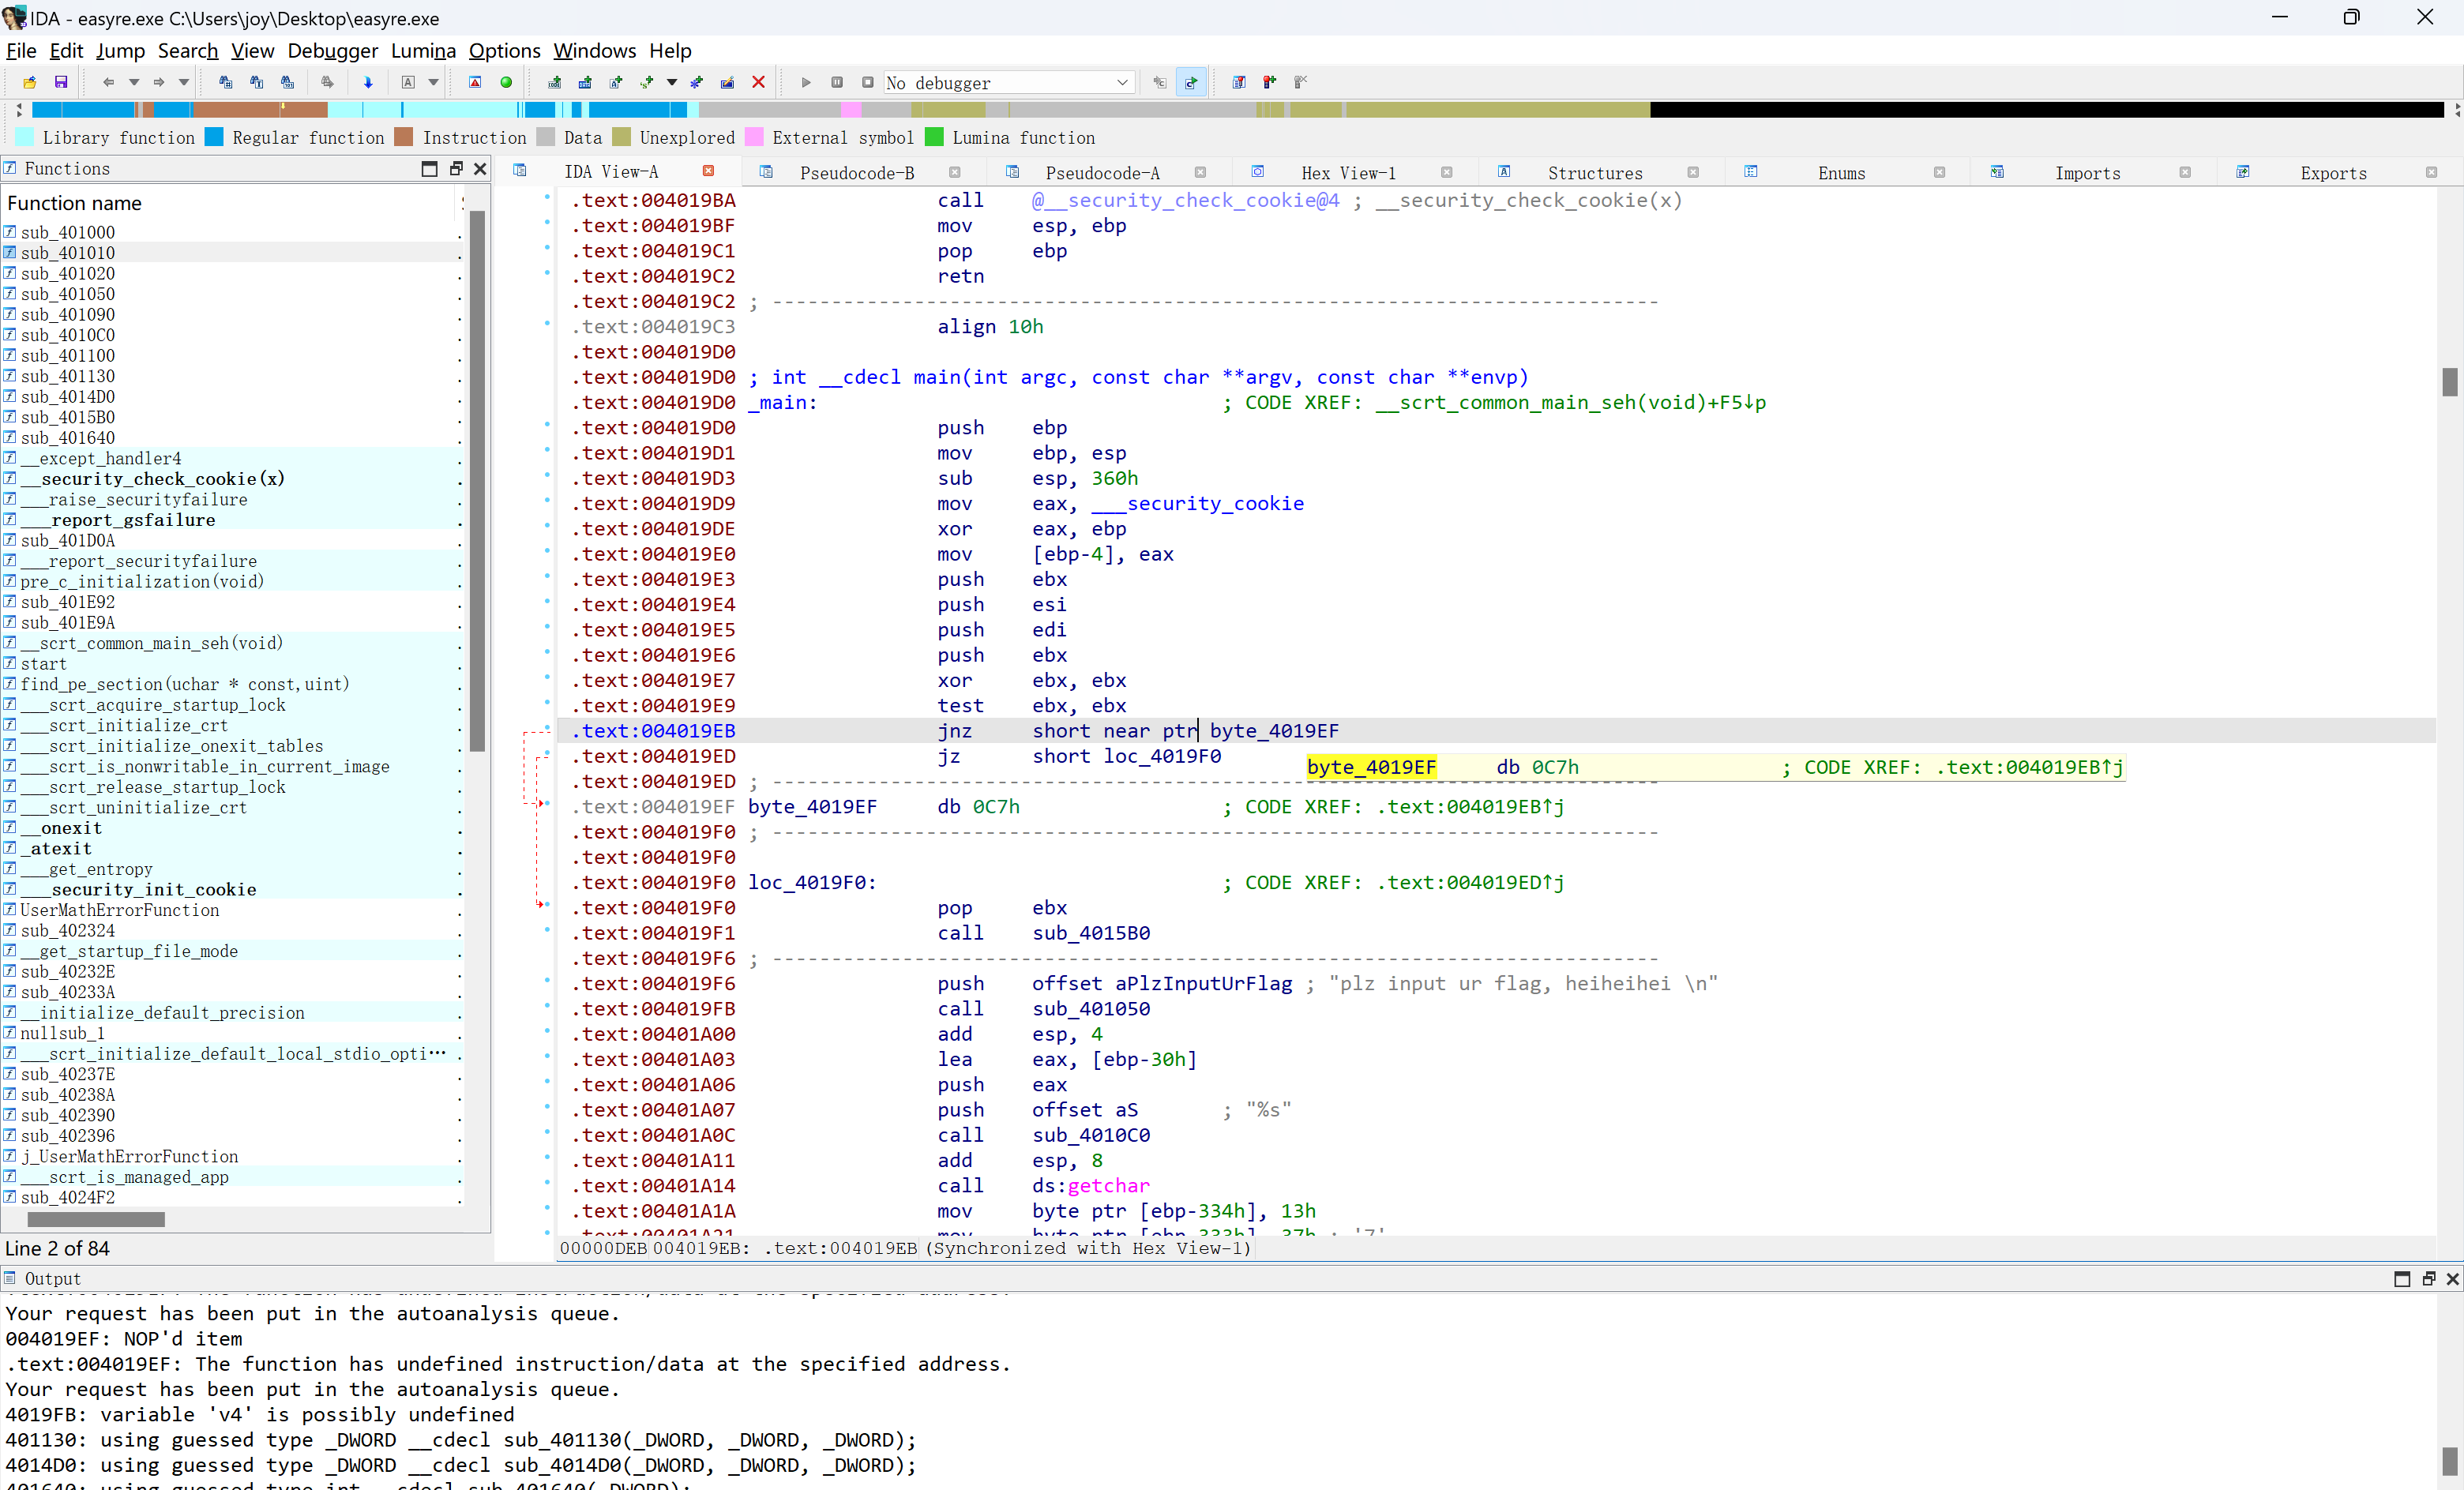This screenshot has height=1490, width=2464.
Task: Jump back with the left arrow icon
Action: tap(108, 83)
